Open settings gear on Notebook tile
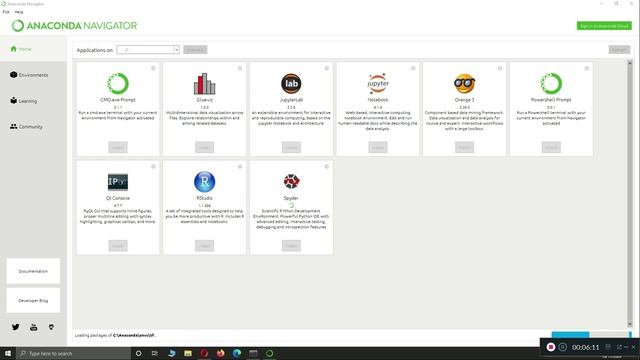 coord(413,68)
